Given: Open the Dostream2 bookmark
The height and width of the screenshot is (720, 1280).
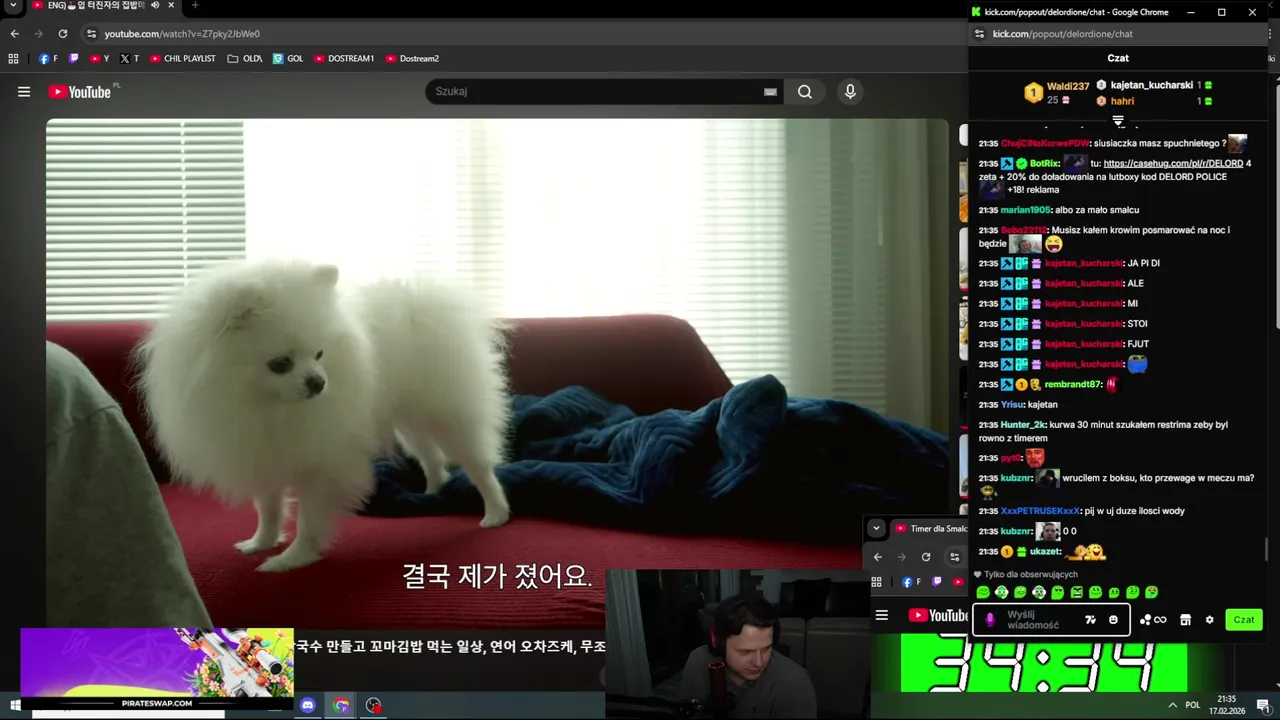Looking at the screenshot, I should click(412, 59).
